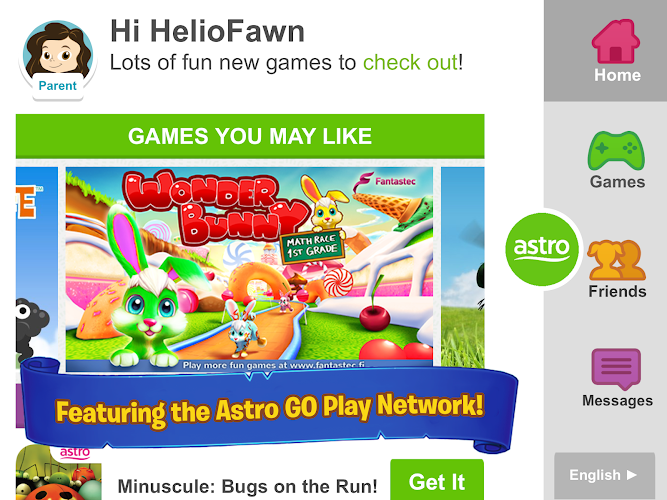Open the Games controller icon
The image size is (667, 500).
pyautogui.click(x=616, y=151)
